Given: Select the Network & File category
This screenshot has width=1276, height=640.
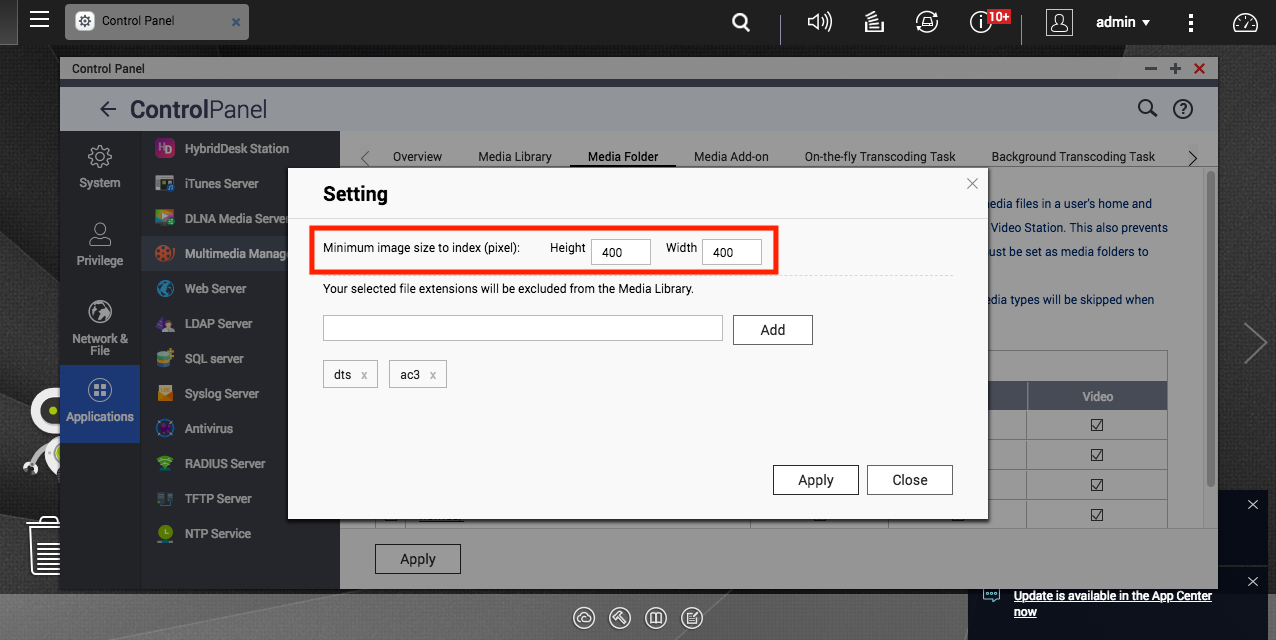Looking at the screenshot, I should (99, 327).
